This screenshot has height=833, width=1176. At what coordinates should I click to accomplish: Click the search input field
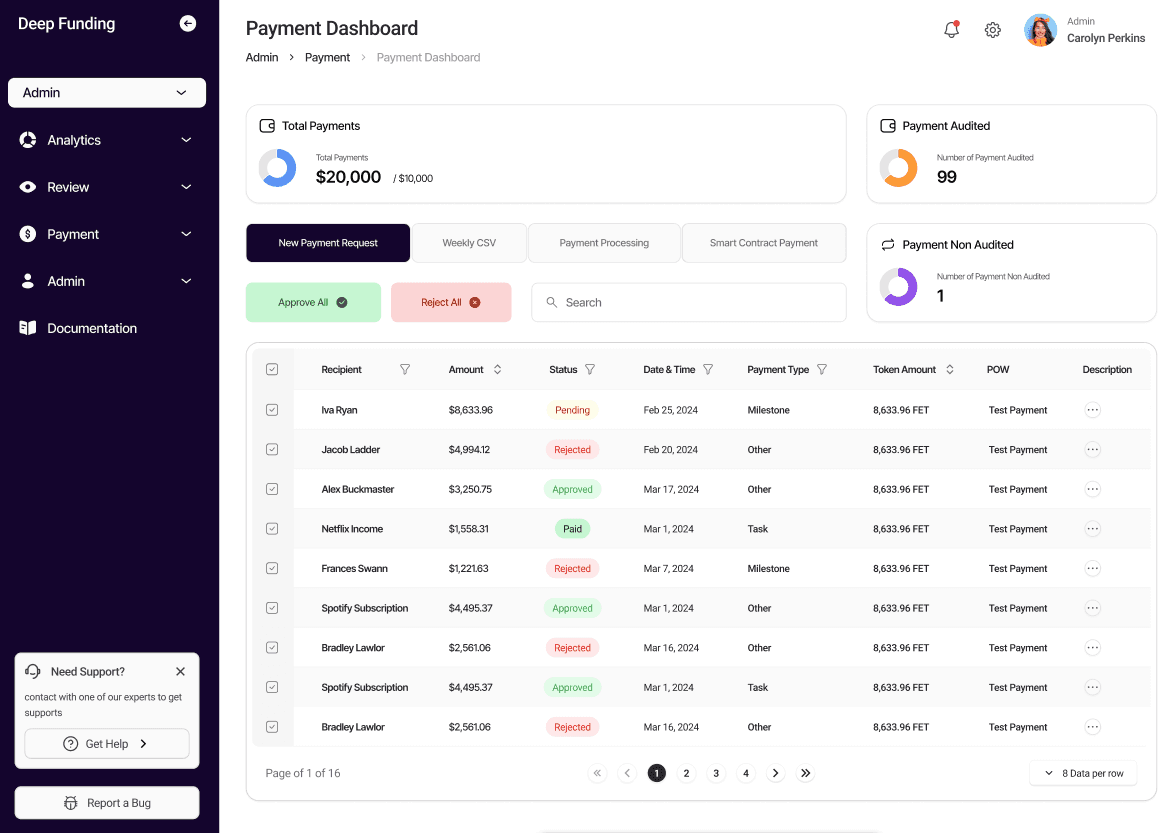click(688, 302)
